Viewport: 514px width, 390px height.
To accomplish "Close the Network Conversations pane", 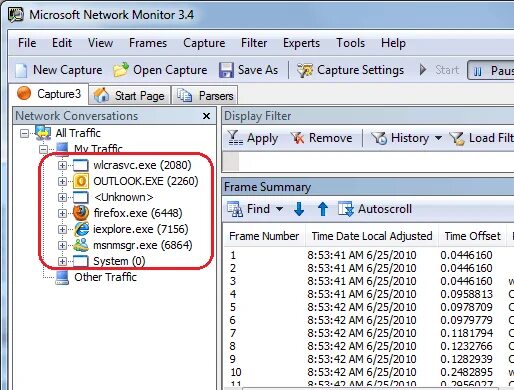I will coord(206,116).
